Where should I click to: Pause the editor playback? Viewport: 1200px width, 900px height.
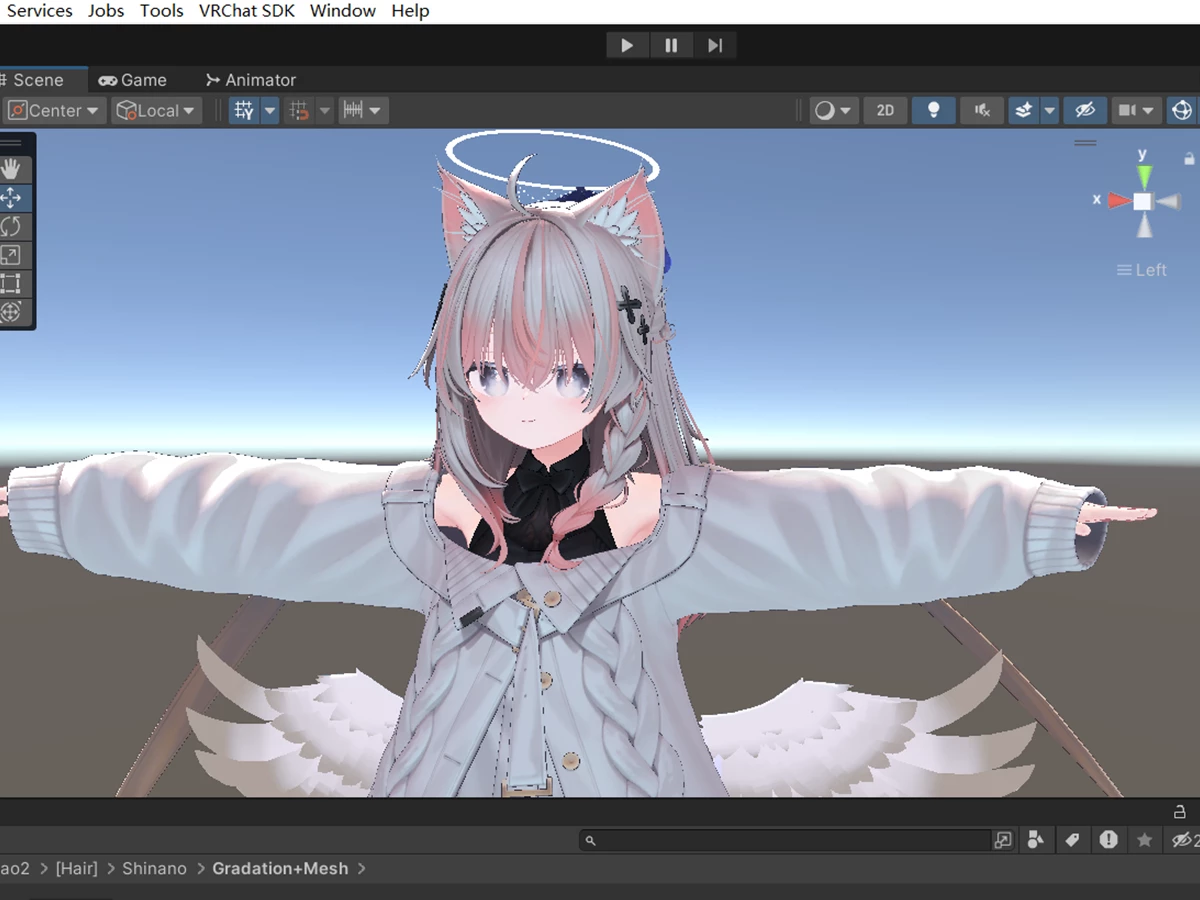coord(671,45)
